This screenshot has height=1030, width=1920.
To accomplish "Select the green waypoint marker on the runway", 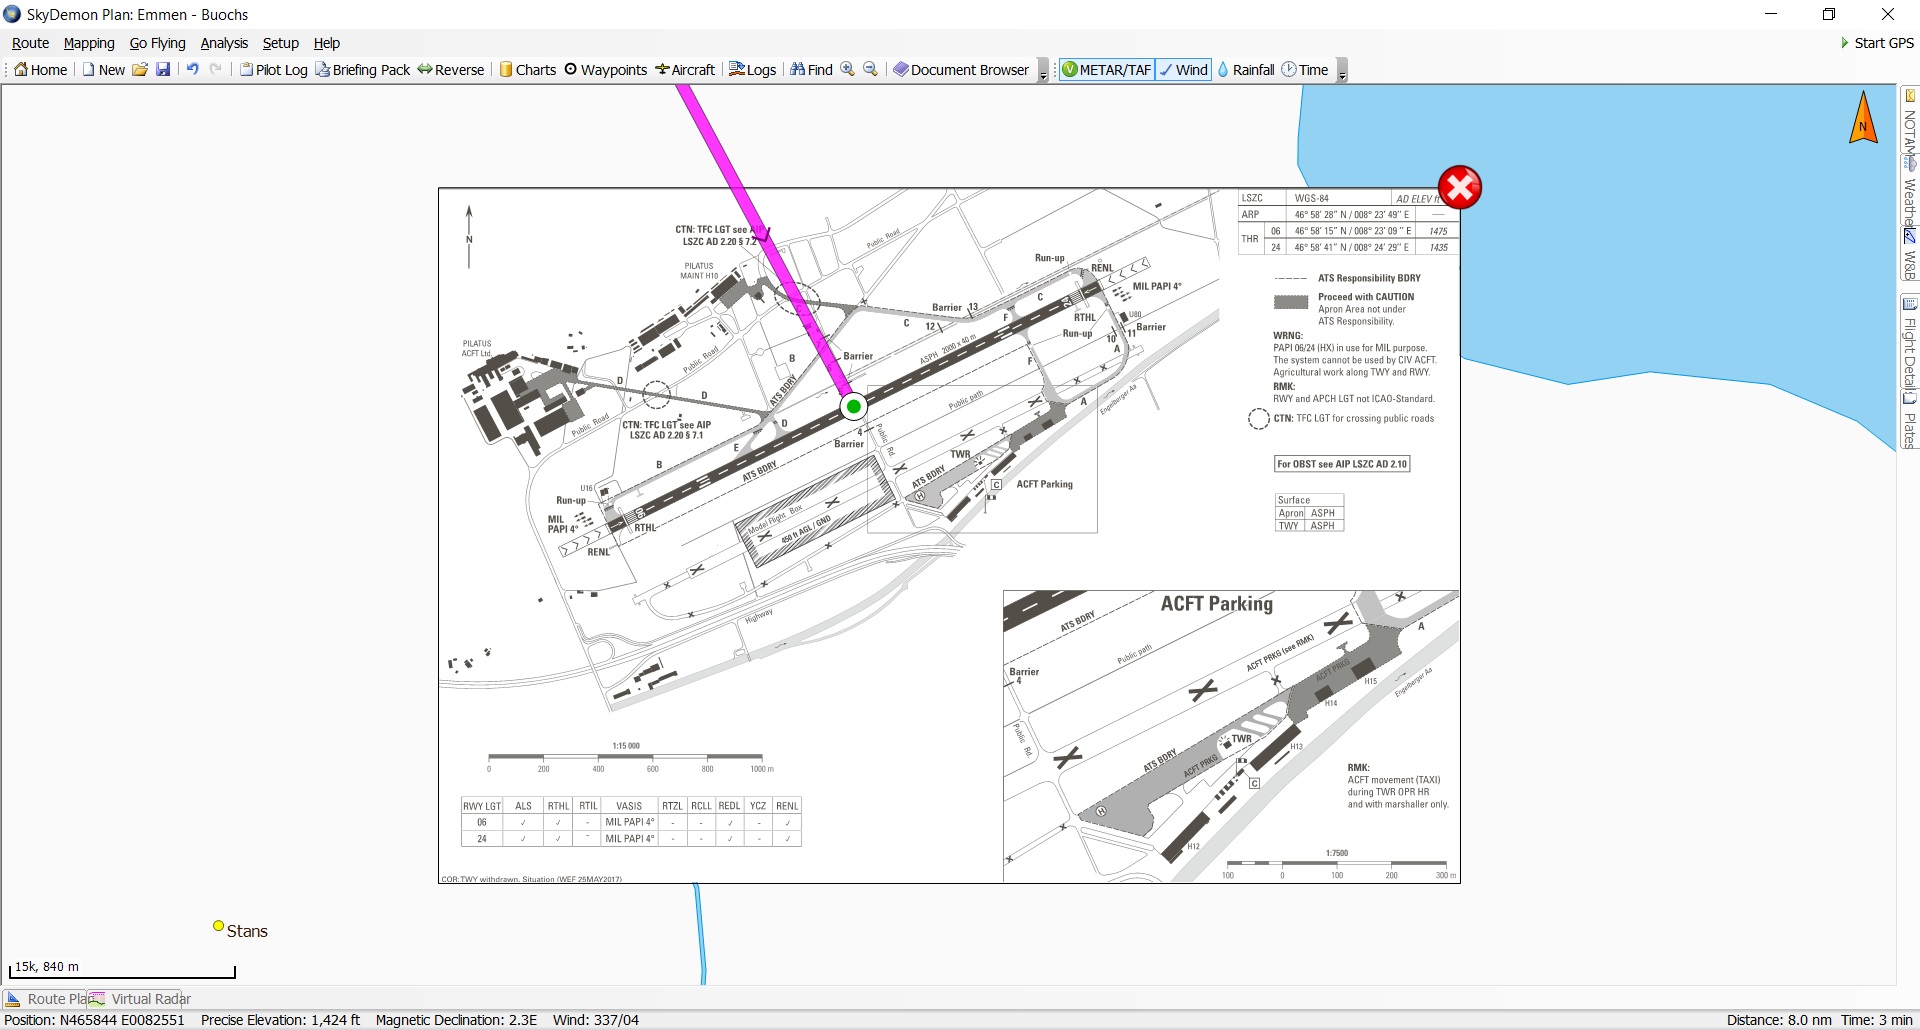I will click(x=853, y=407).
